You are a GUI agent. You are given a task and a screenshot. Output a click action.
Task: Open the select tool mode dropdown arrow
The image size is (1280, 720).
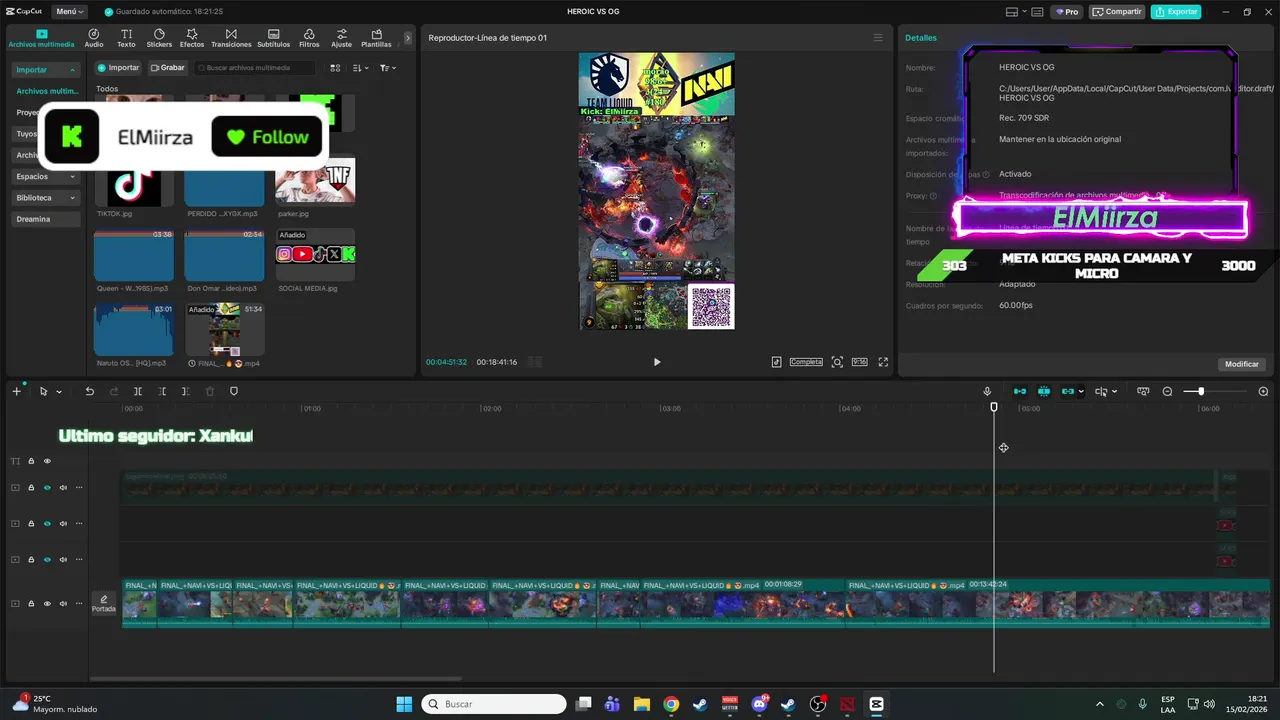click(59, 392)
